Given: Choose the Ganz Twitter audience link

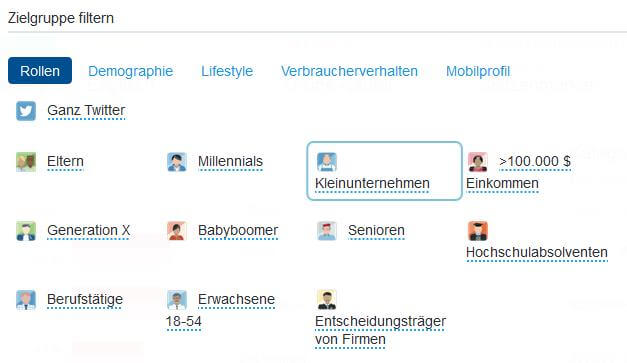Looking at the screenshot, I should [86, 110].
